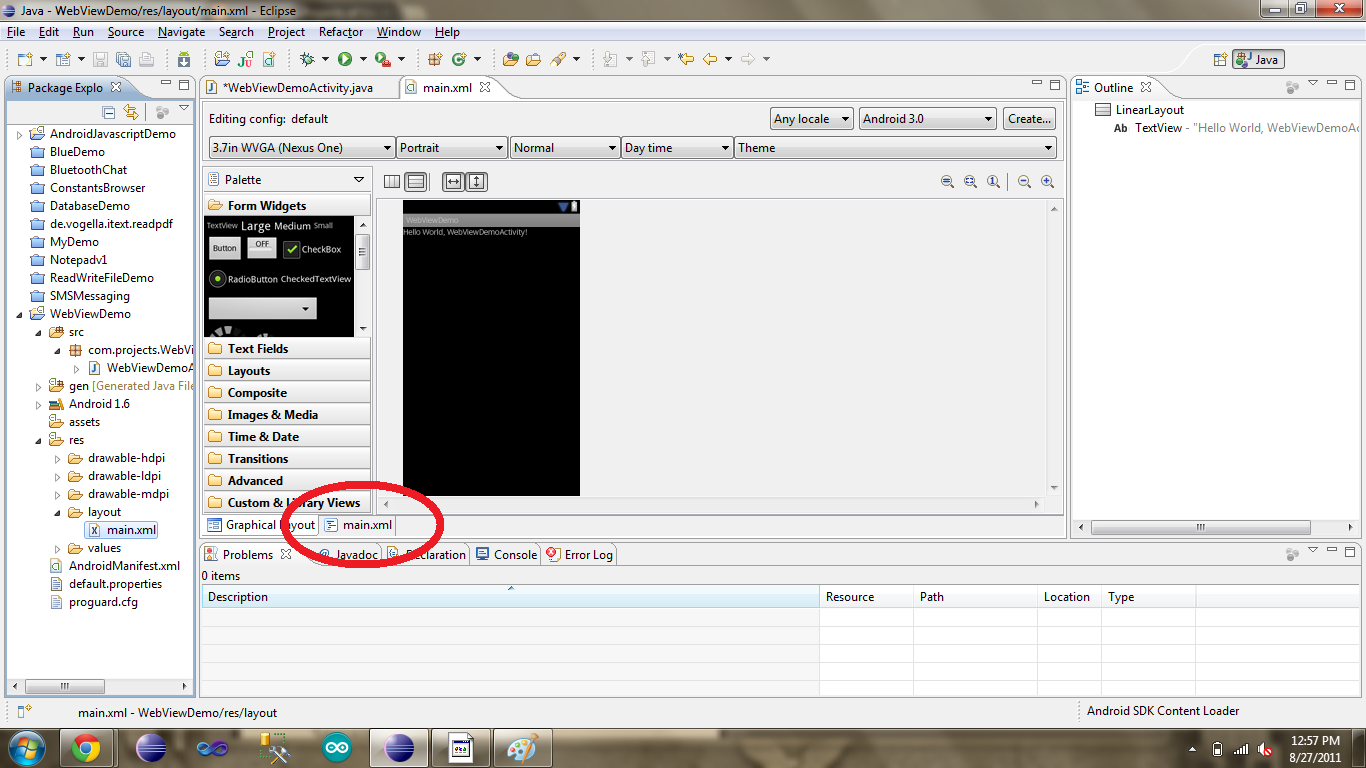Viewport: 1366px width, 768px height.
Task: Expand the Layouts category in the Palette
Action: (249, 370)
